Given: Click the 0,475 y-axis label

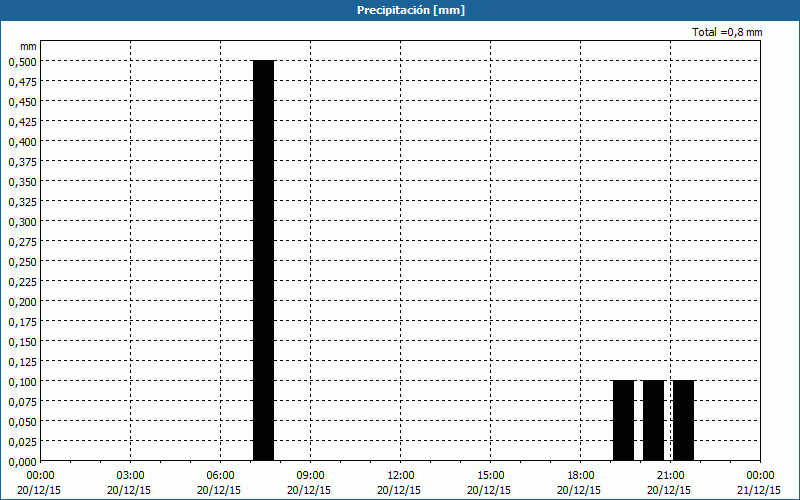Looking at the screenshot, I should pos(22,82).
